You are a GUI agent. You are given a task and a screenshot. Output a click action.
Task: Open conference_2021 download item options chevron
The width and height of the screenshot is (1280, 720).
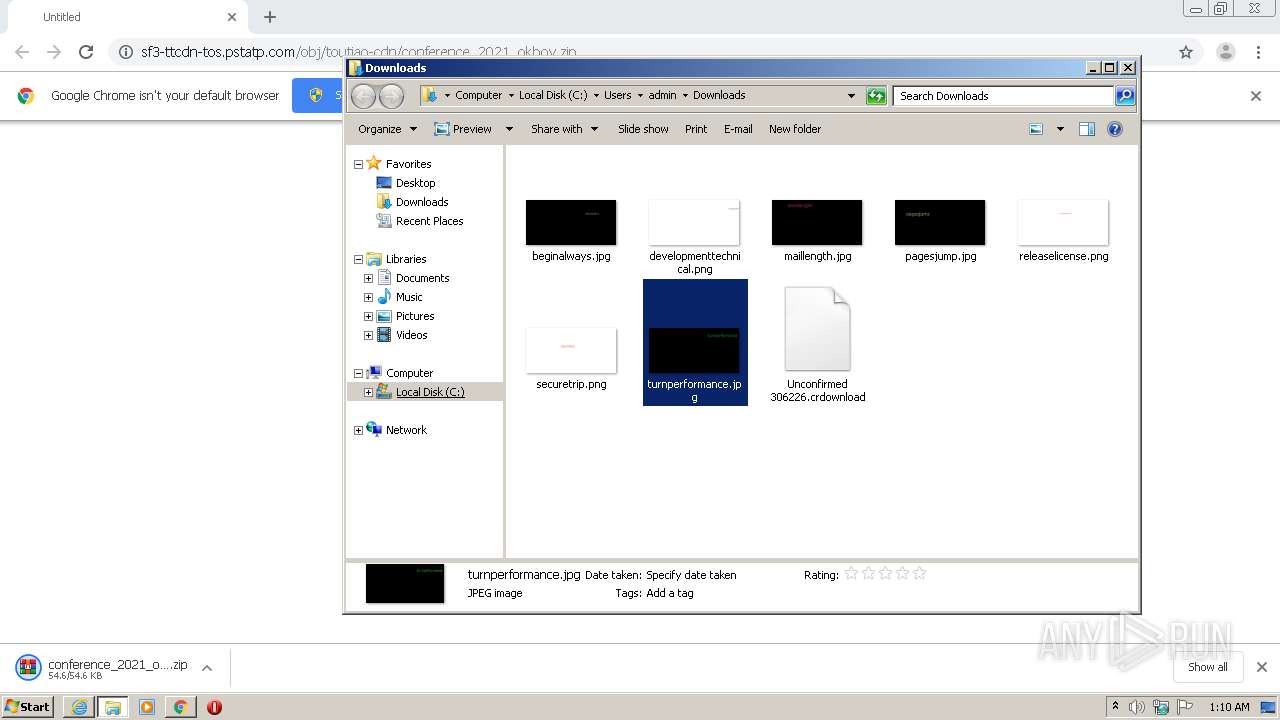click(207, 667)
